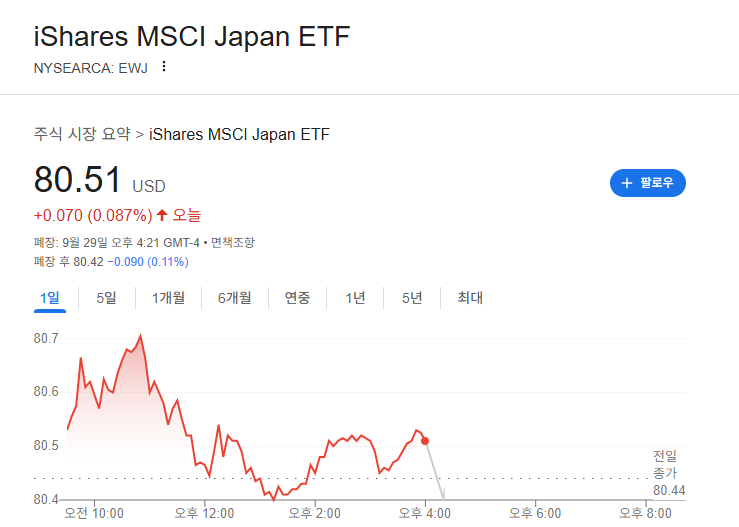Click the gray after-hours line segment
Viewport: 739px width, 527px height.
pos(435,470)
